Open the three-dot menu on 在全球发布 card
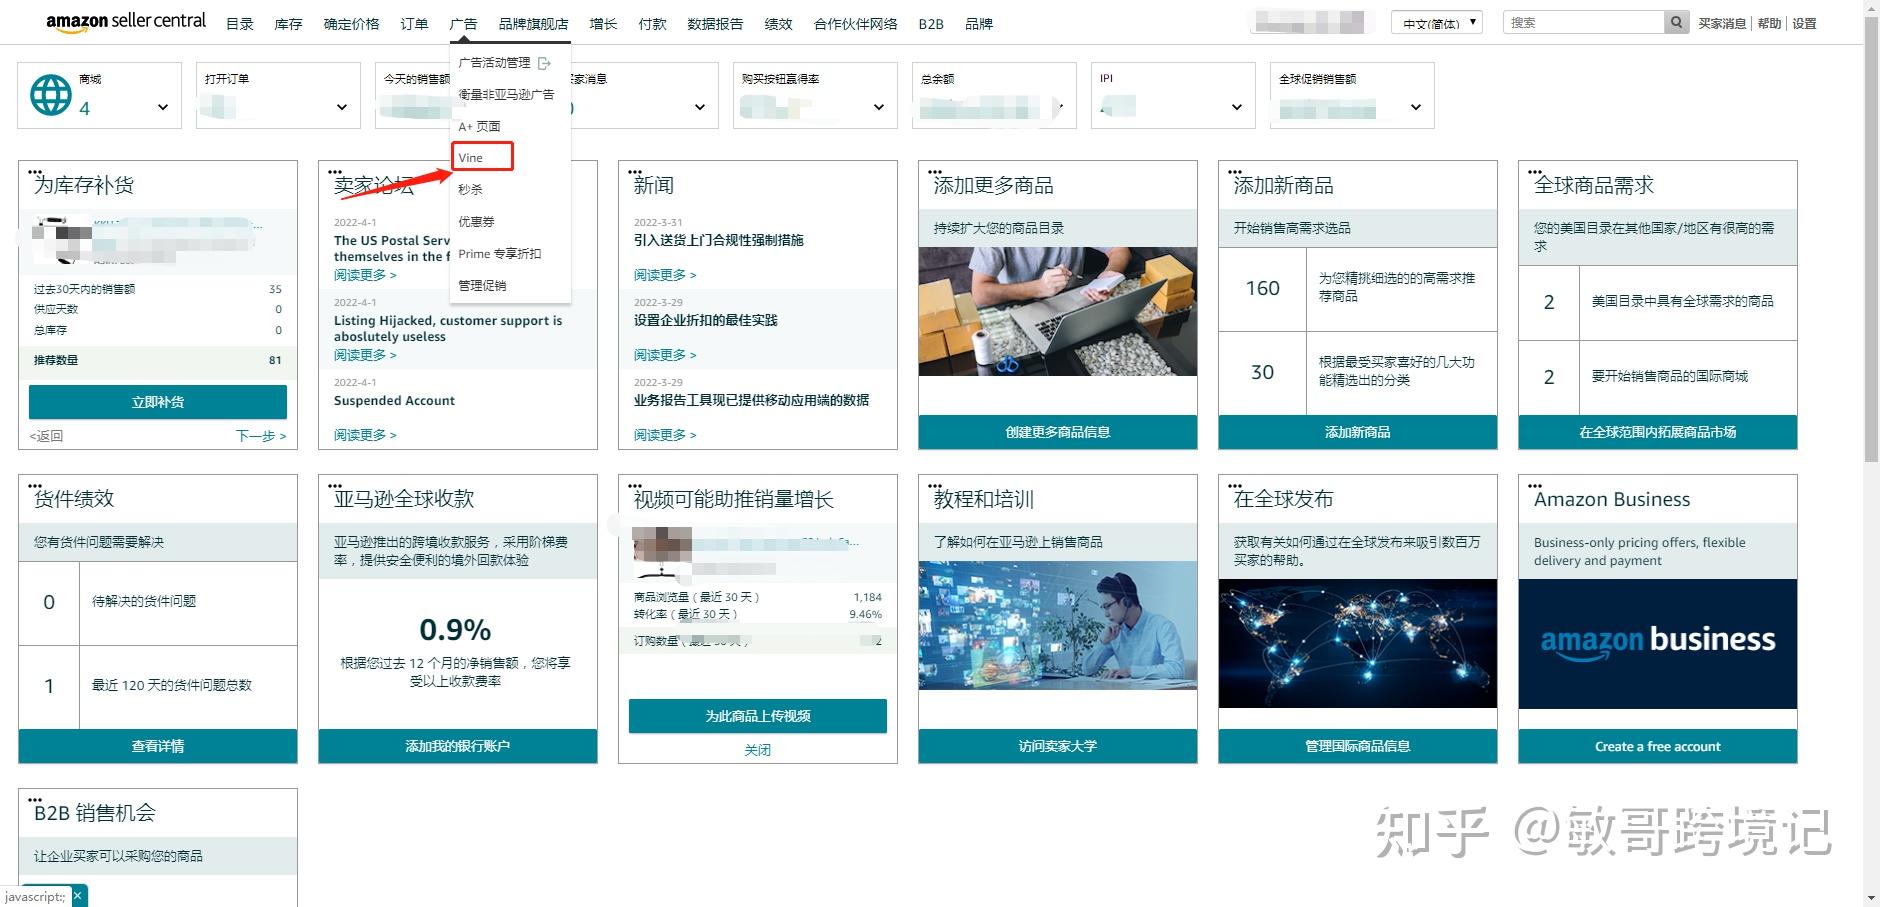 coord(1235,486)
